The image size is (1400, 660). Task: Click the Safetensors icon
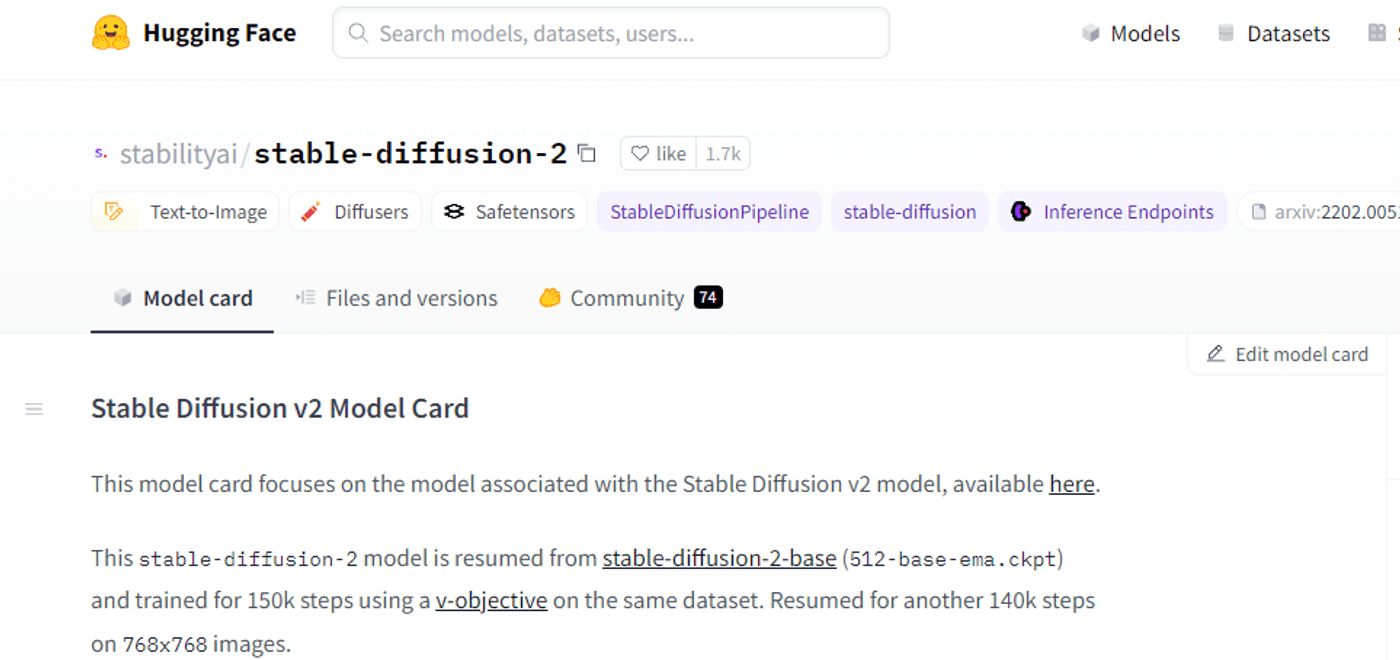click(x=455, y=211)
